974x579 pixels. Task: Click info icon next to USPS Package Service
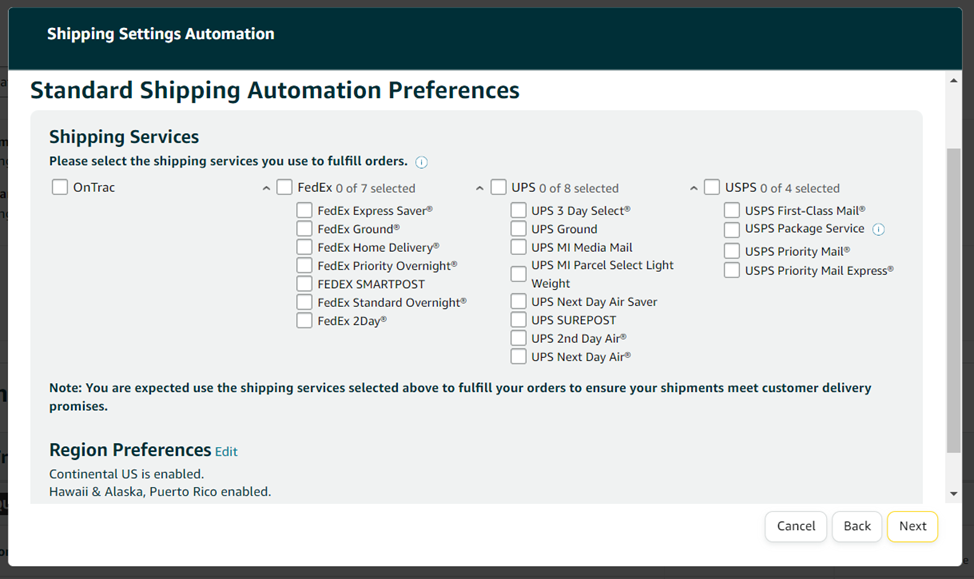878,229
